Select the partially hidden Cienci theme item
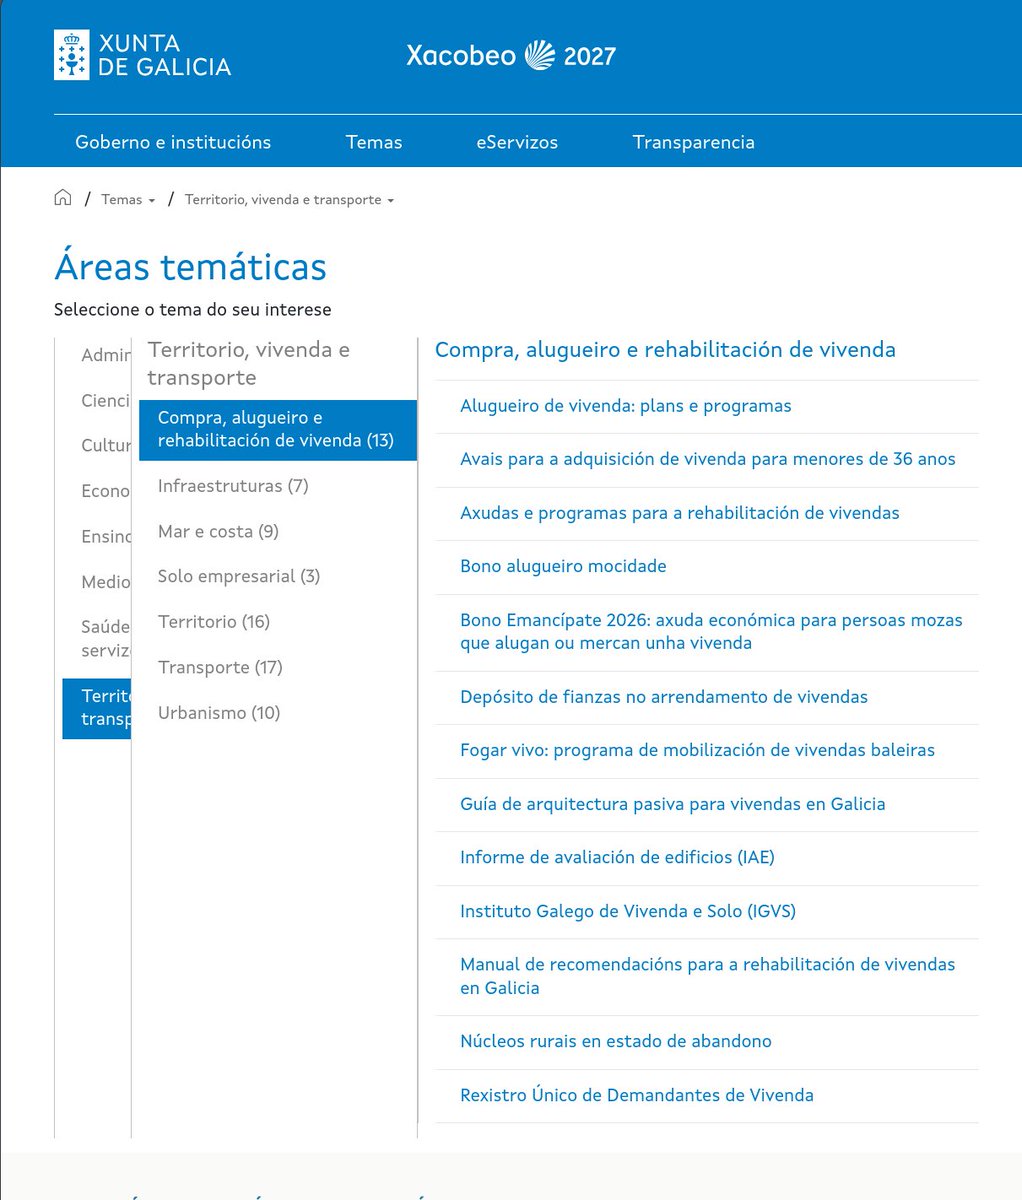The height and width of the screenshot is (1200, 1022). pyautogui.click(x=105, y=401)
